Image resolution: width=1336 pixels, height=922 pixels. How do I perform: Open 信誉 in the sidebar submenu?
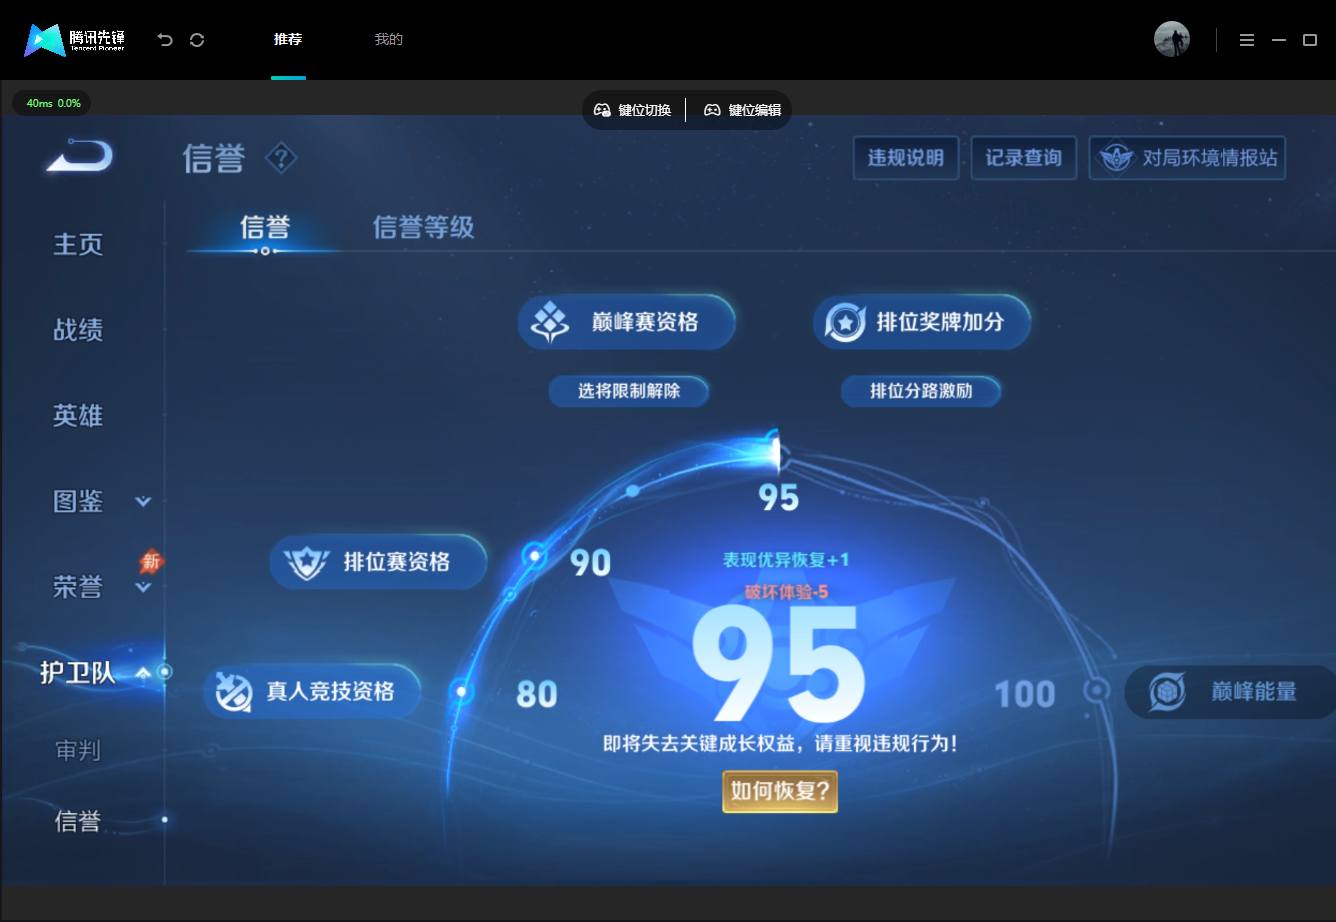pyautogui.click(x=78, y=821)
